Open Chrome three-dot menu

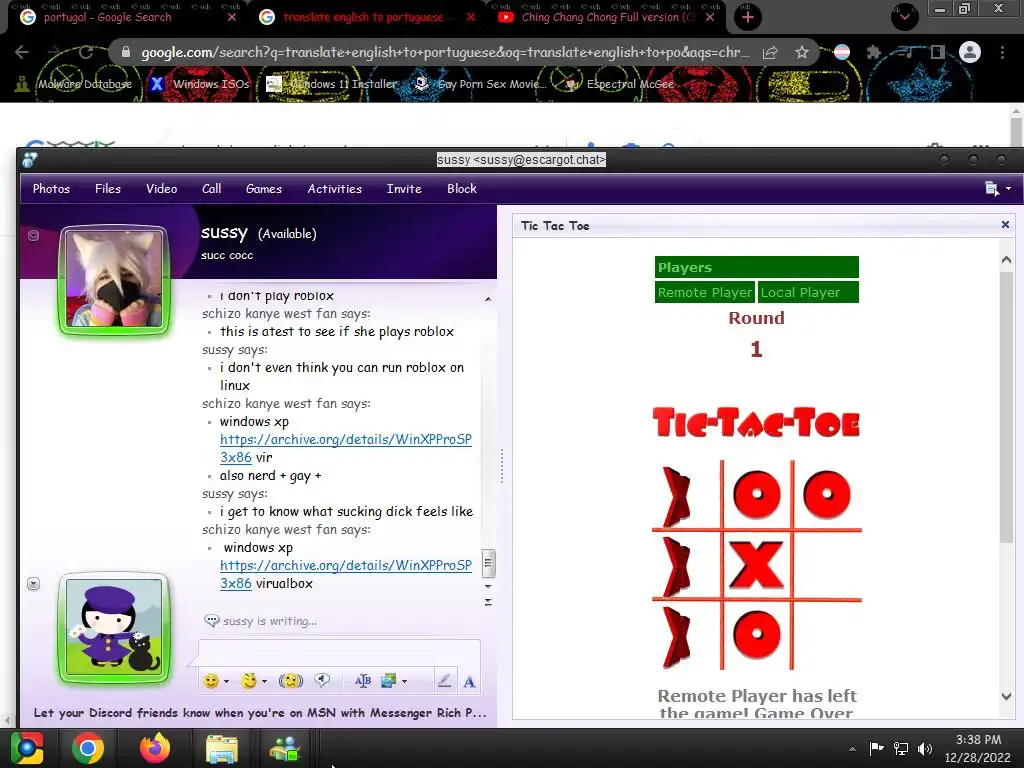click(1002, 52)
